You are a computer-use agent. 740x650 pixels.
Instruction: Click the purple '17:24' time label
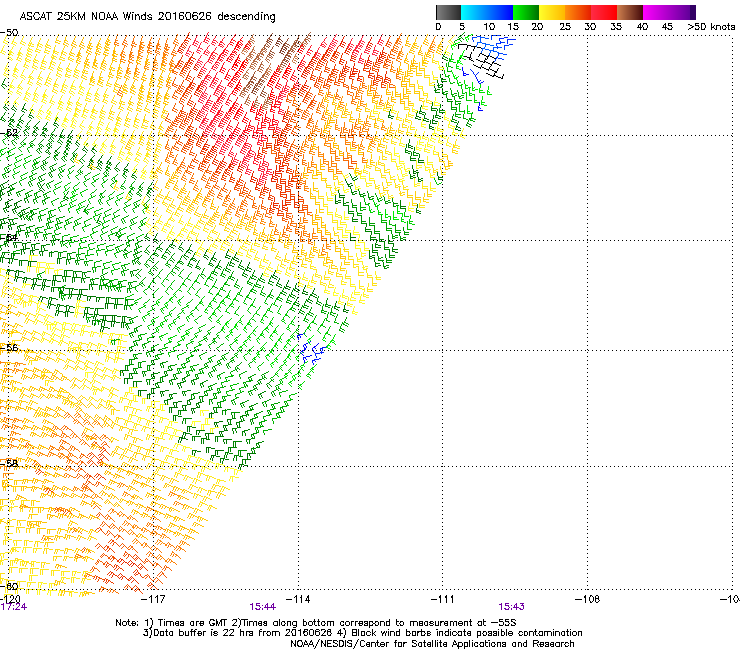[13, 607]
